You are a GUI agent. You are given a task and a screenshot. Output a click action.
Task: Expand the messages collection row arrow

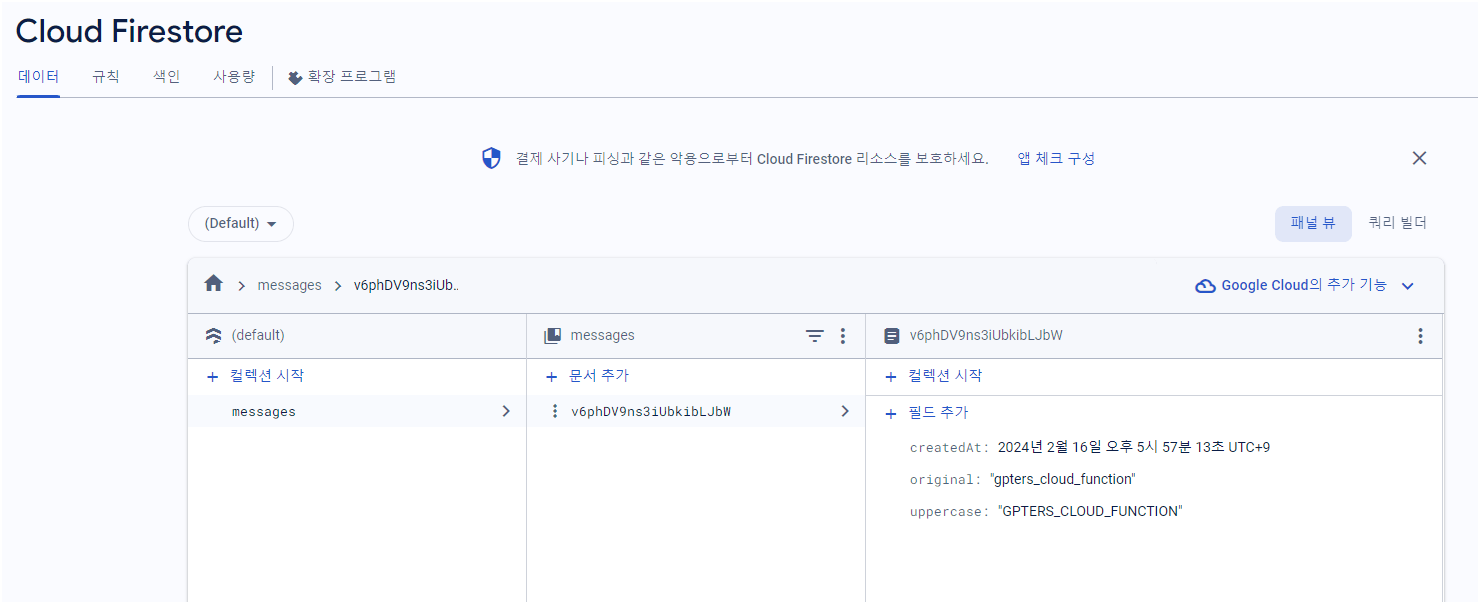pos(506,411)
